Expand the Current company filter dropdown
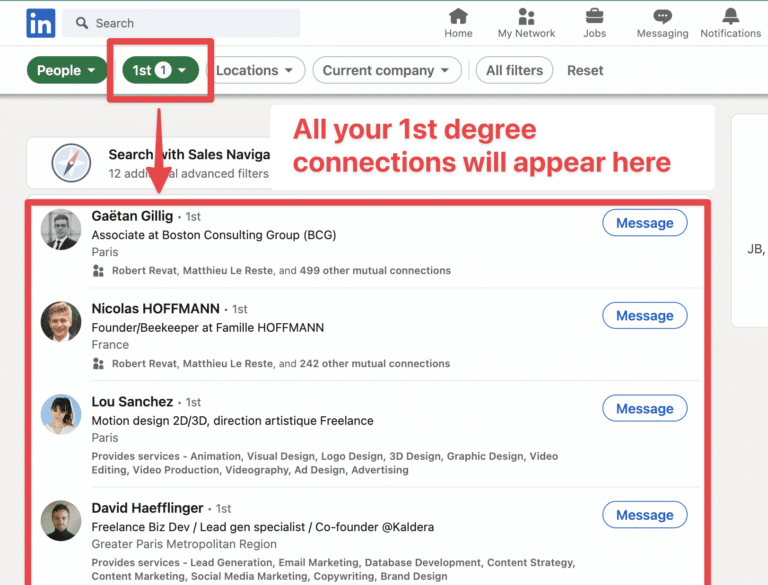Screen dimensions: 768x585 tap(387, 71)
